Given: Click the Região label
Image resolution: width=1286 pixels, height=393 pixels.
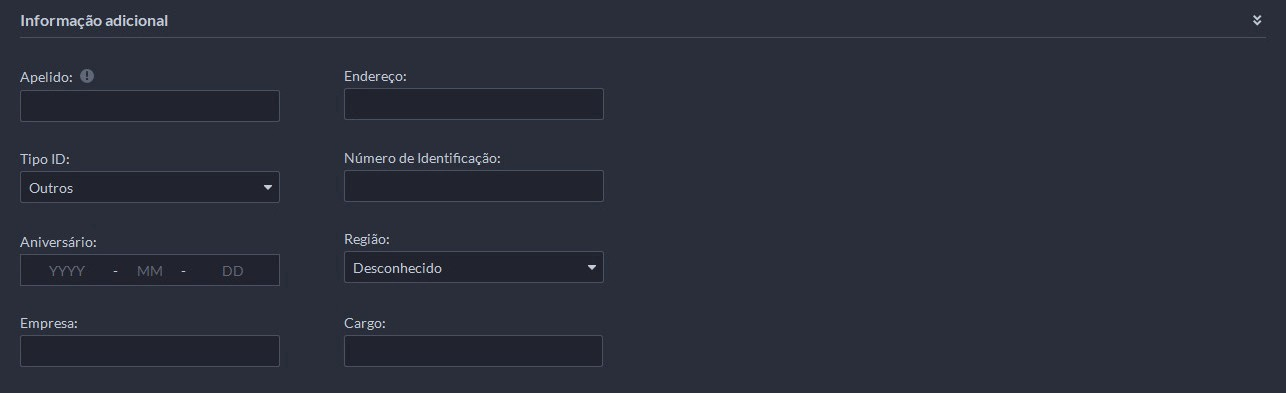Looking at the screenshot, I should point(367,240).
